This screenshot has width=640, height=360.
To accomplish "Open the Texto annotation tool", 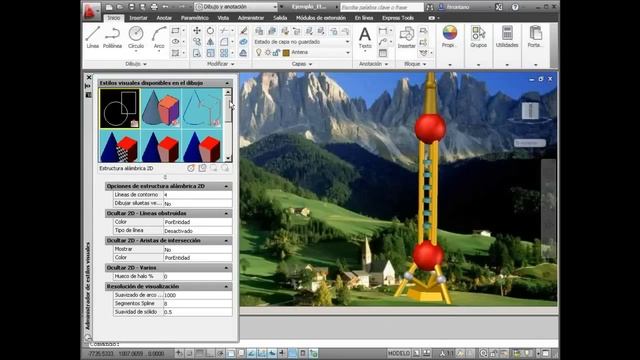I will click(x=365, y=38).
